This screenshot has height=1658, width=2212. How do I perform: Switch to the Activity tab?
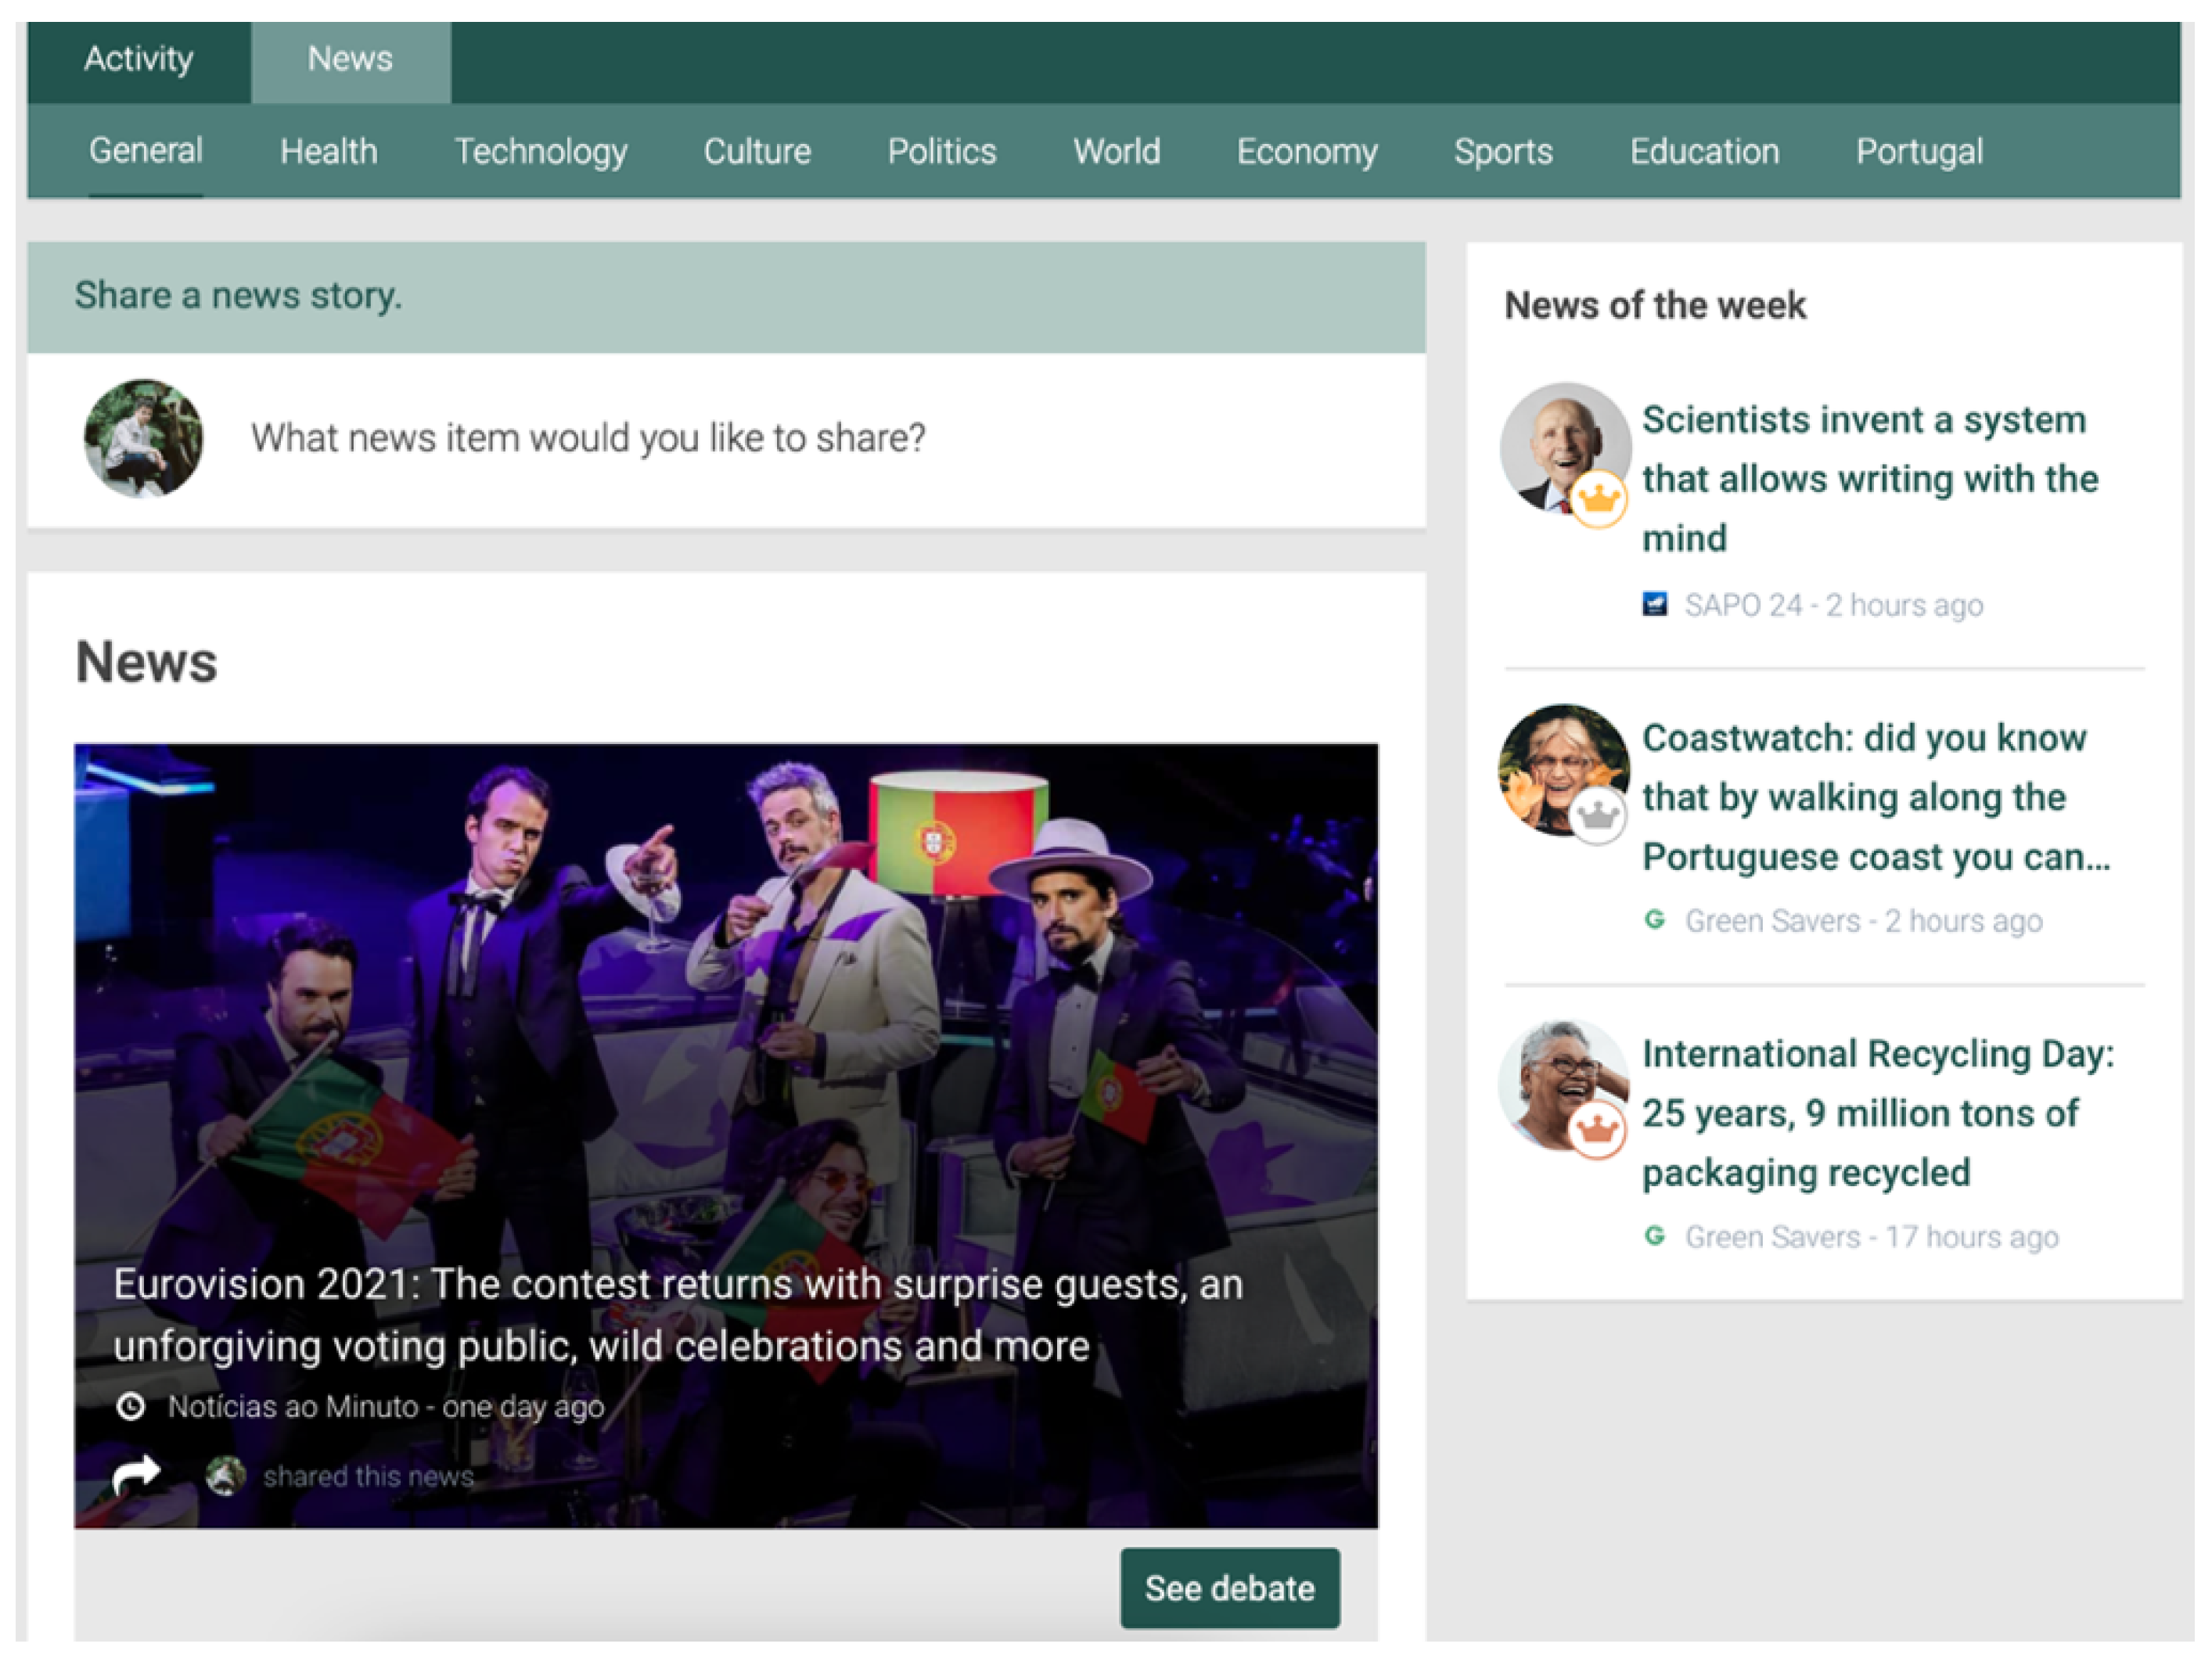[138, 60]
